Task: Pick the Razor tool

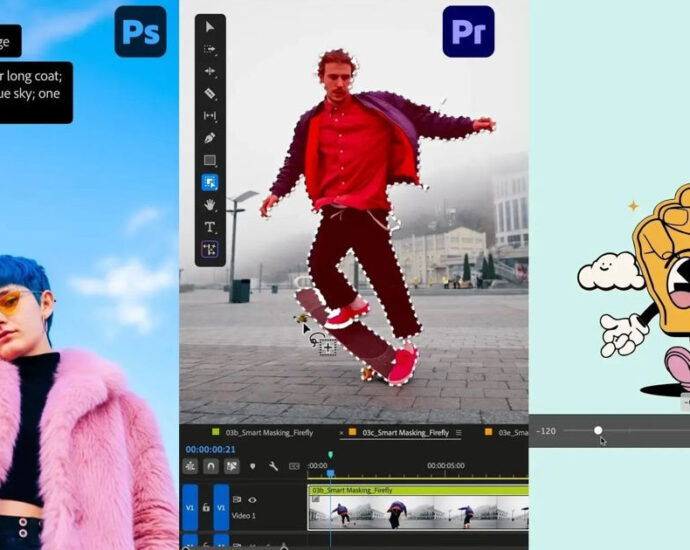Action: coord(210,94)
